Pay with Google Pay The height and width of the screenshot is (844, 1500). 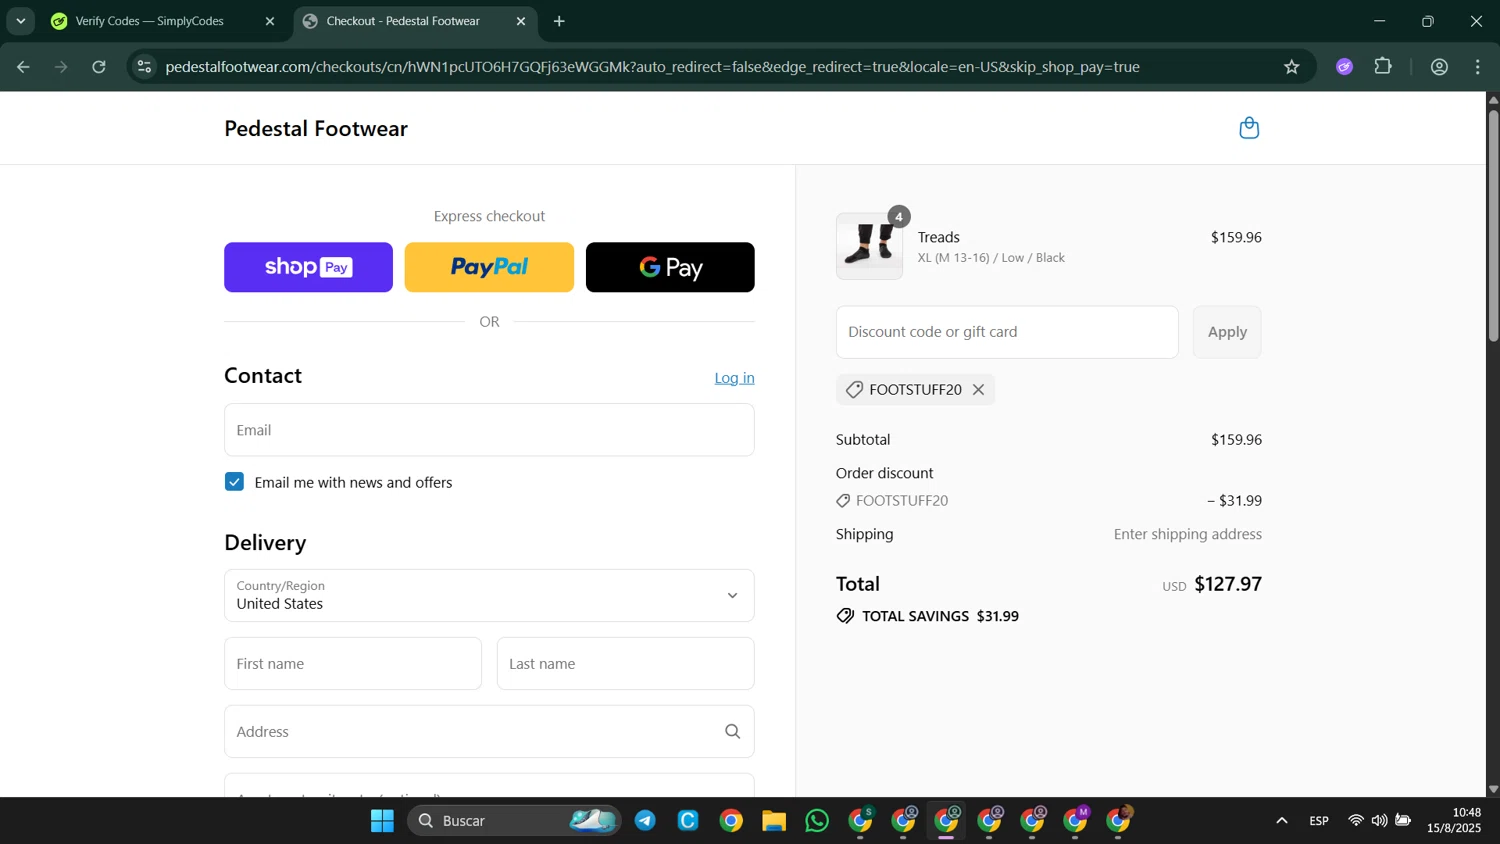point(670,267)
